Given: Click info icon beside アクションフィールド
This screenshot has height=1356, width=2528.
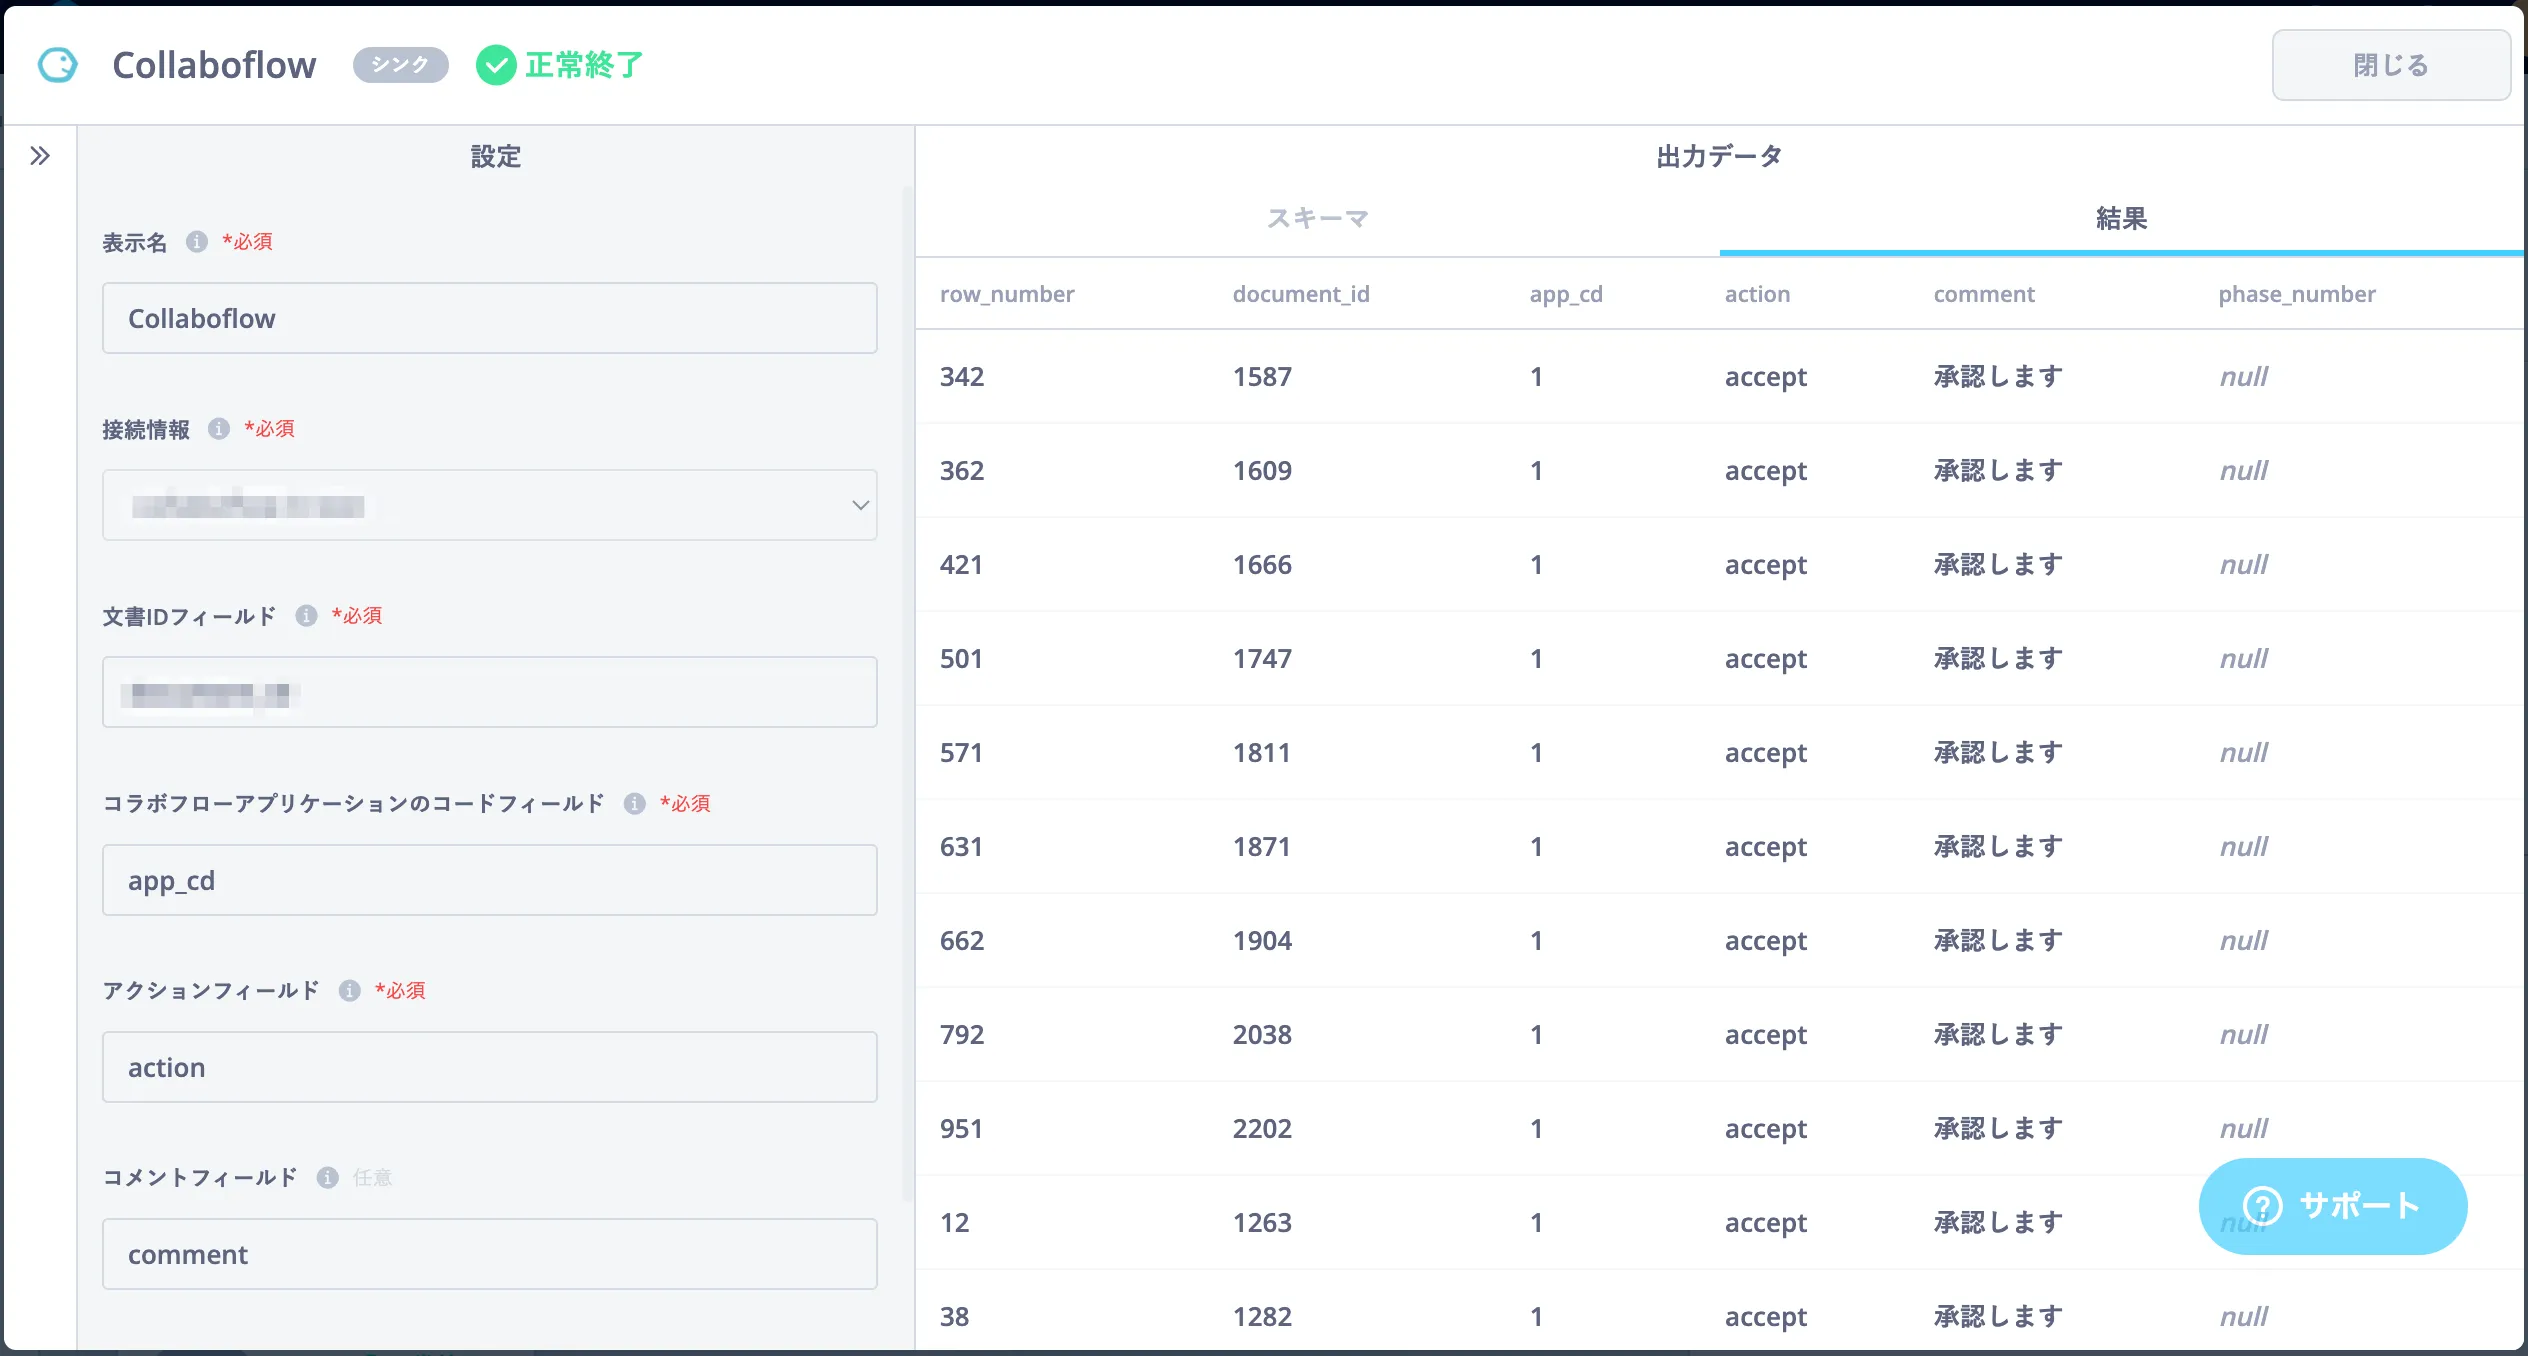Looking at the screenshot, I should (349, 991).
